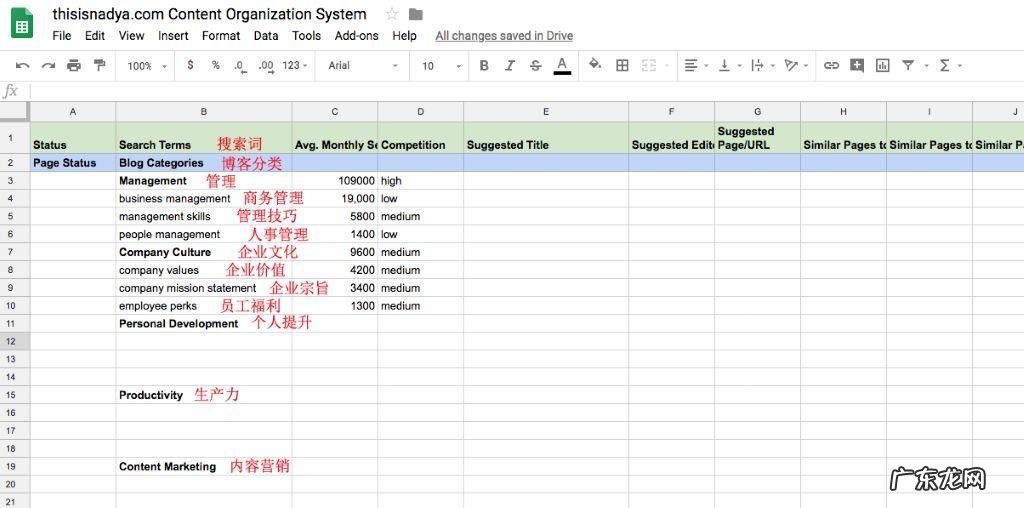
Task: Select the Suggested Title header cell
Action: click(546, 138)
